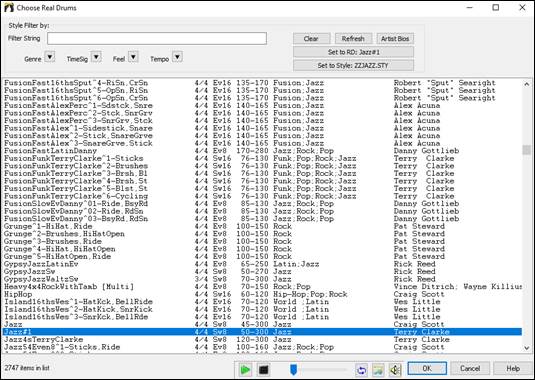
Task: Select the GypsyJazzLatinEv row
Action: [262, 264]
